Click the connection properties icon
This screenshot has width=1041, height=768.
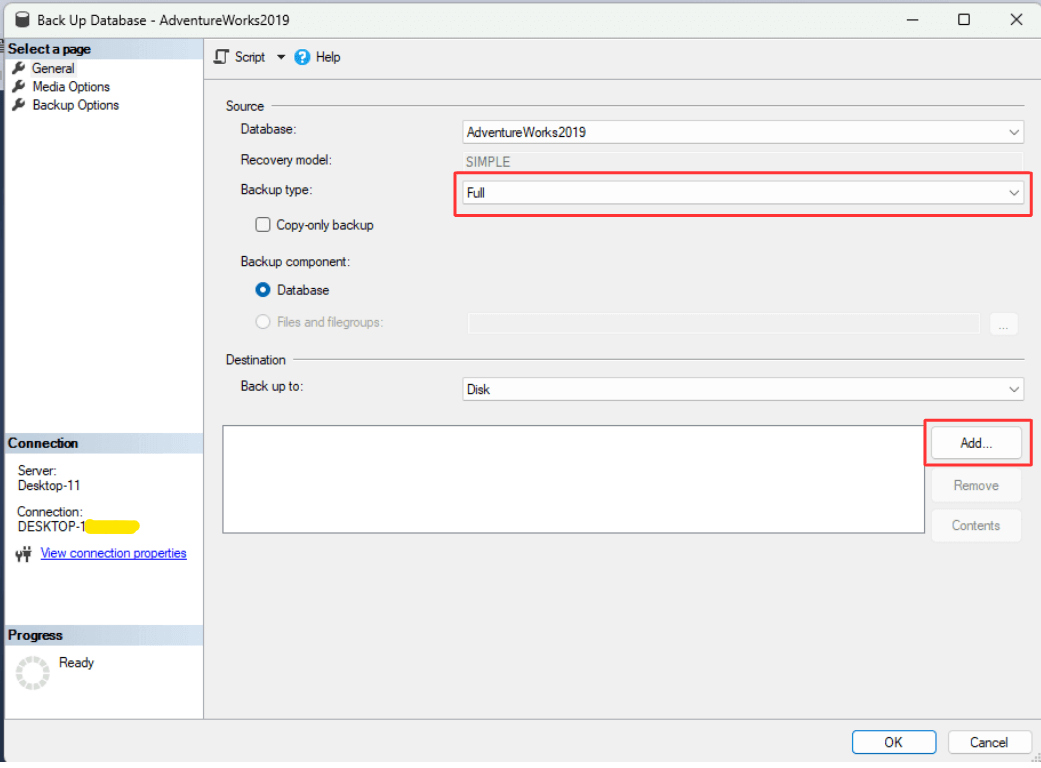[x=24, y=553]
